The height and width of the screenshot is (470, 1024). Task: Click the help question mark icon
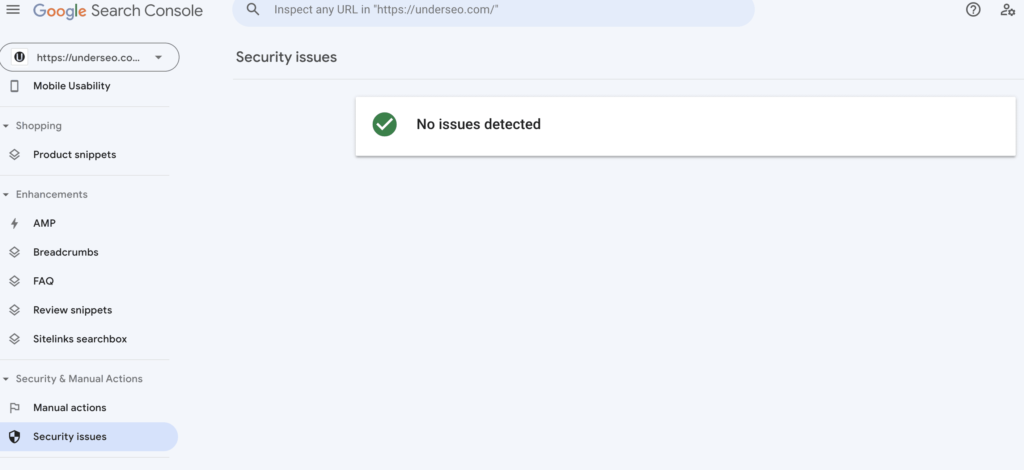pos(973,10)
